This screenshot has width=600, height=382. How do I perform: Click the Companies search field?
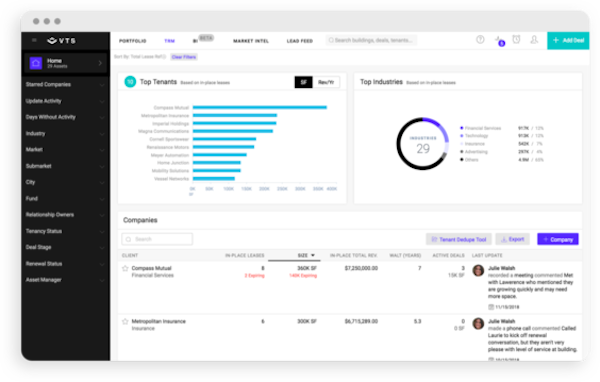point(157,239)
